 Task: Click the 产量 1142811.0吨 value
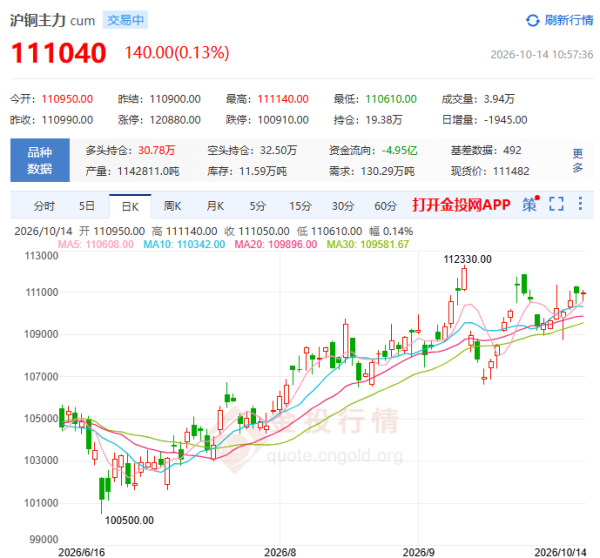[x=148, y=171]
